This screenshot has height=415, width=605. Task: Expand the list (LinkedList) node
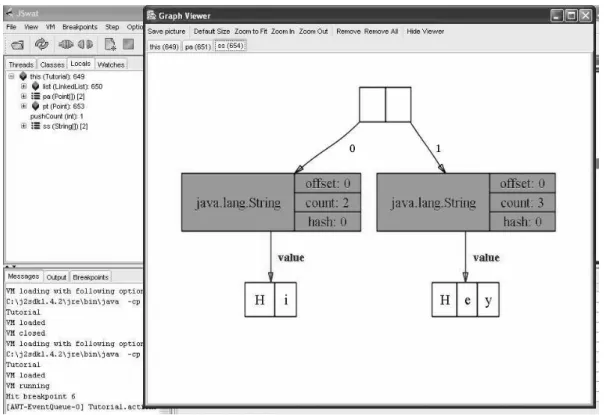point(24,86)
